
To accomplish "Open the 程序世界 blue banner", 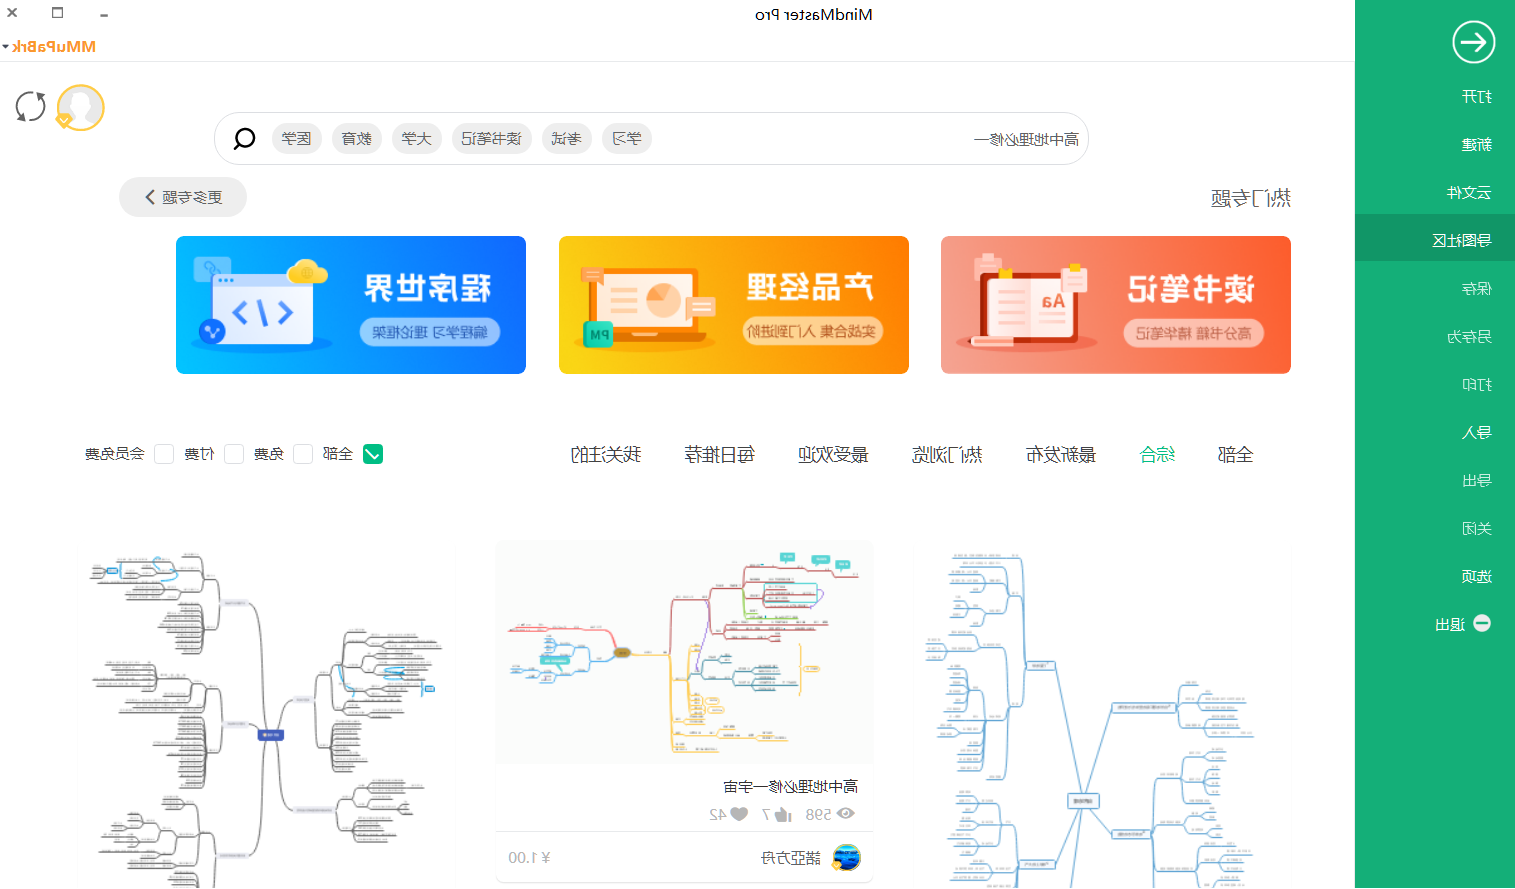I will (351, 305).
